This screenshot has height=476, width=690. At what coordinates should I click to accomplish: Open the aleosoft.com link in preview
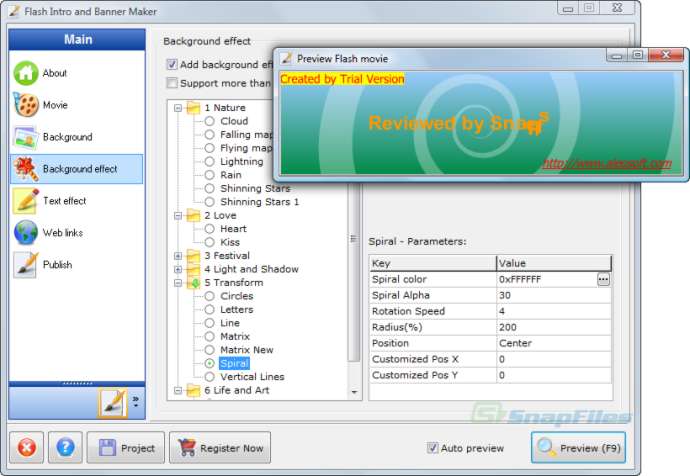607,163
